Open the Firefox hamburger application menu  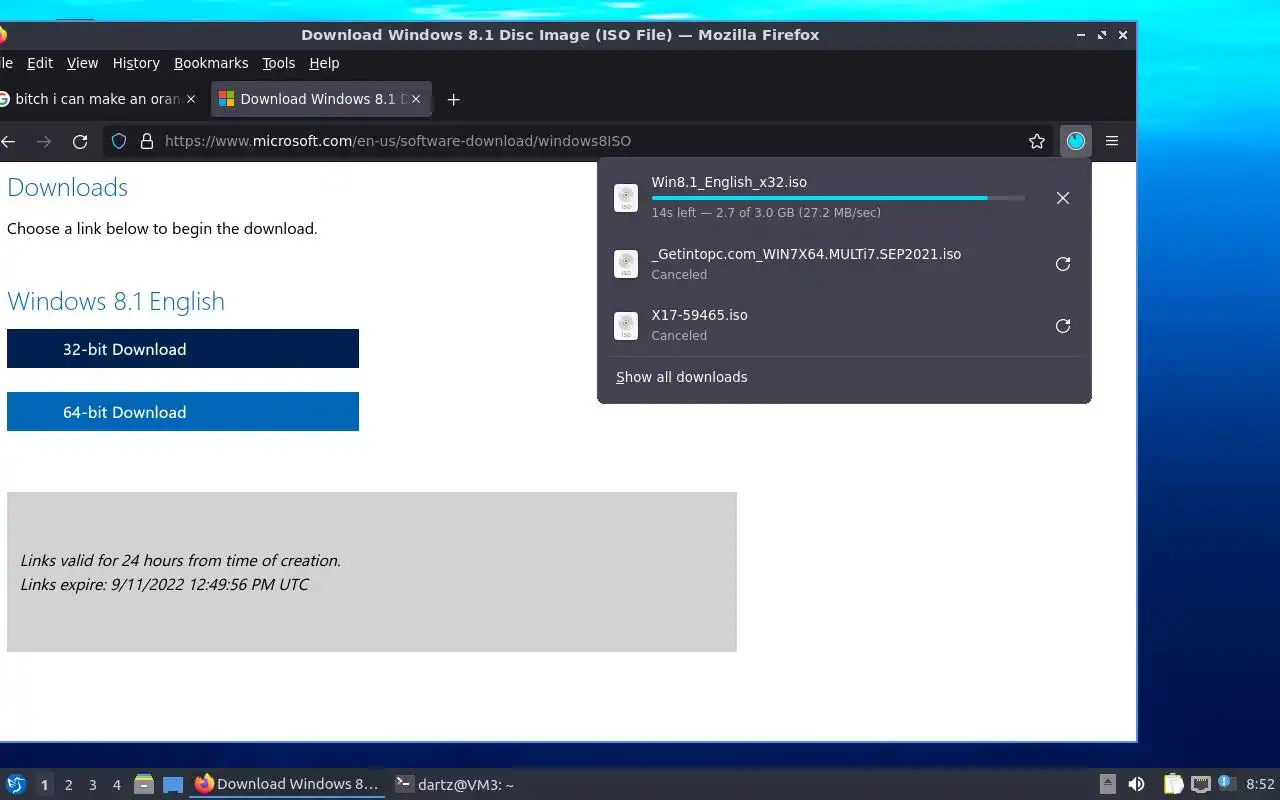1112,141
